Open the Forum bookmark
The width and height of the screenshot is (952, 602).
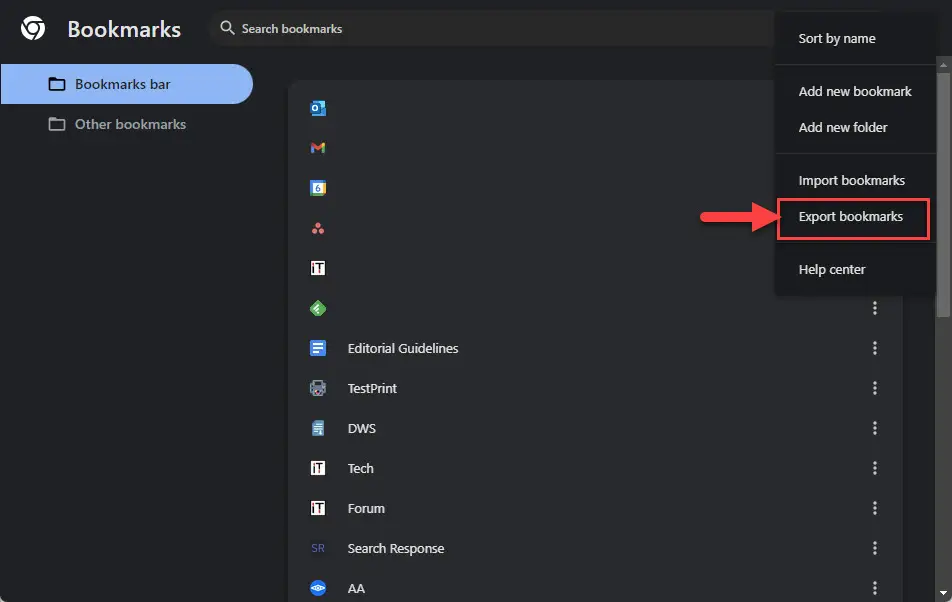tap(366, 509)
